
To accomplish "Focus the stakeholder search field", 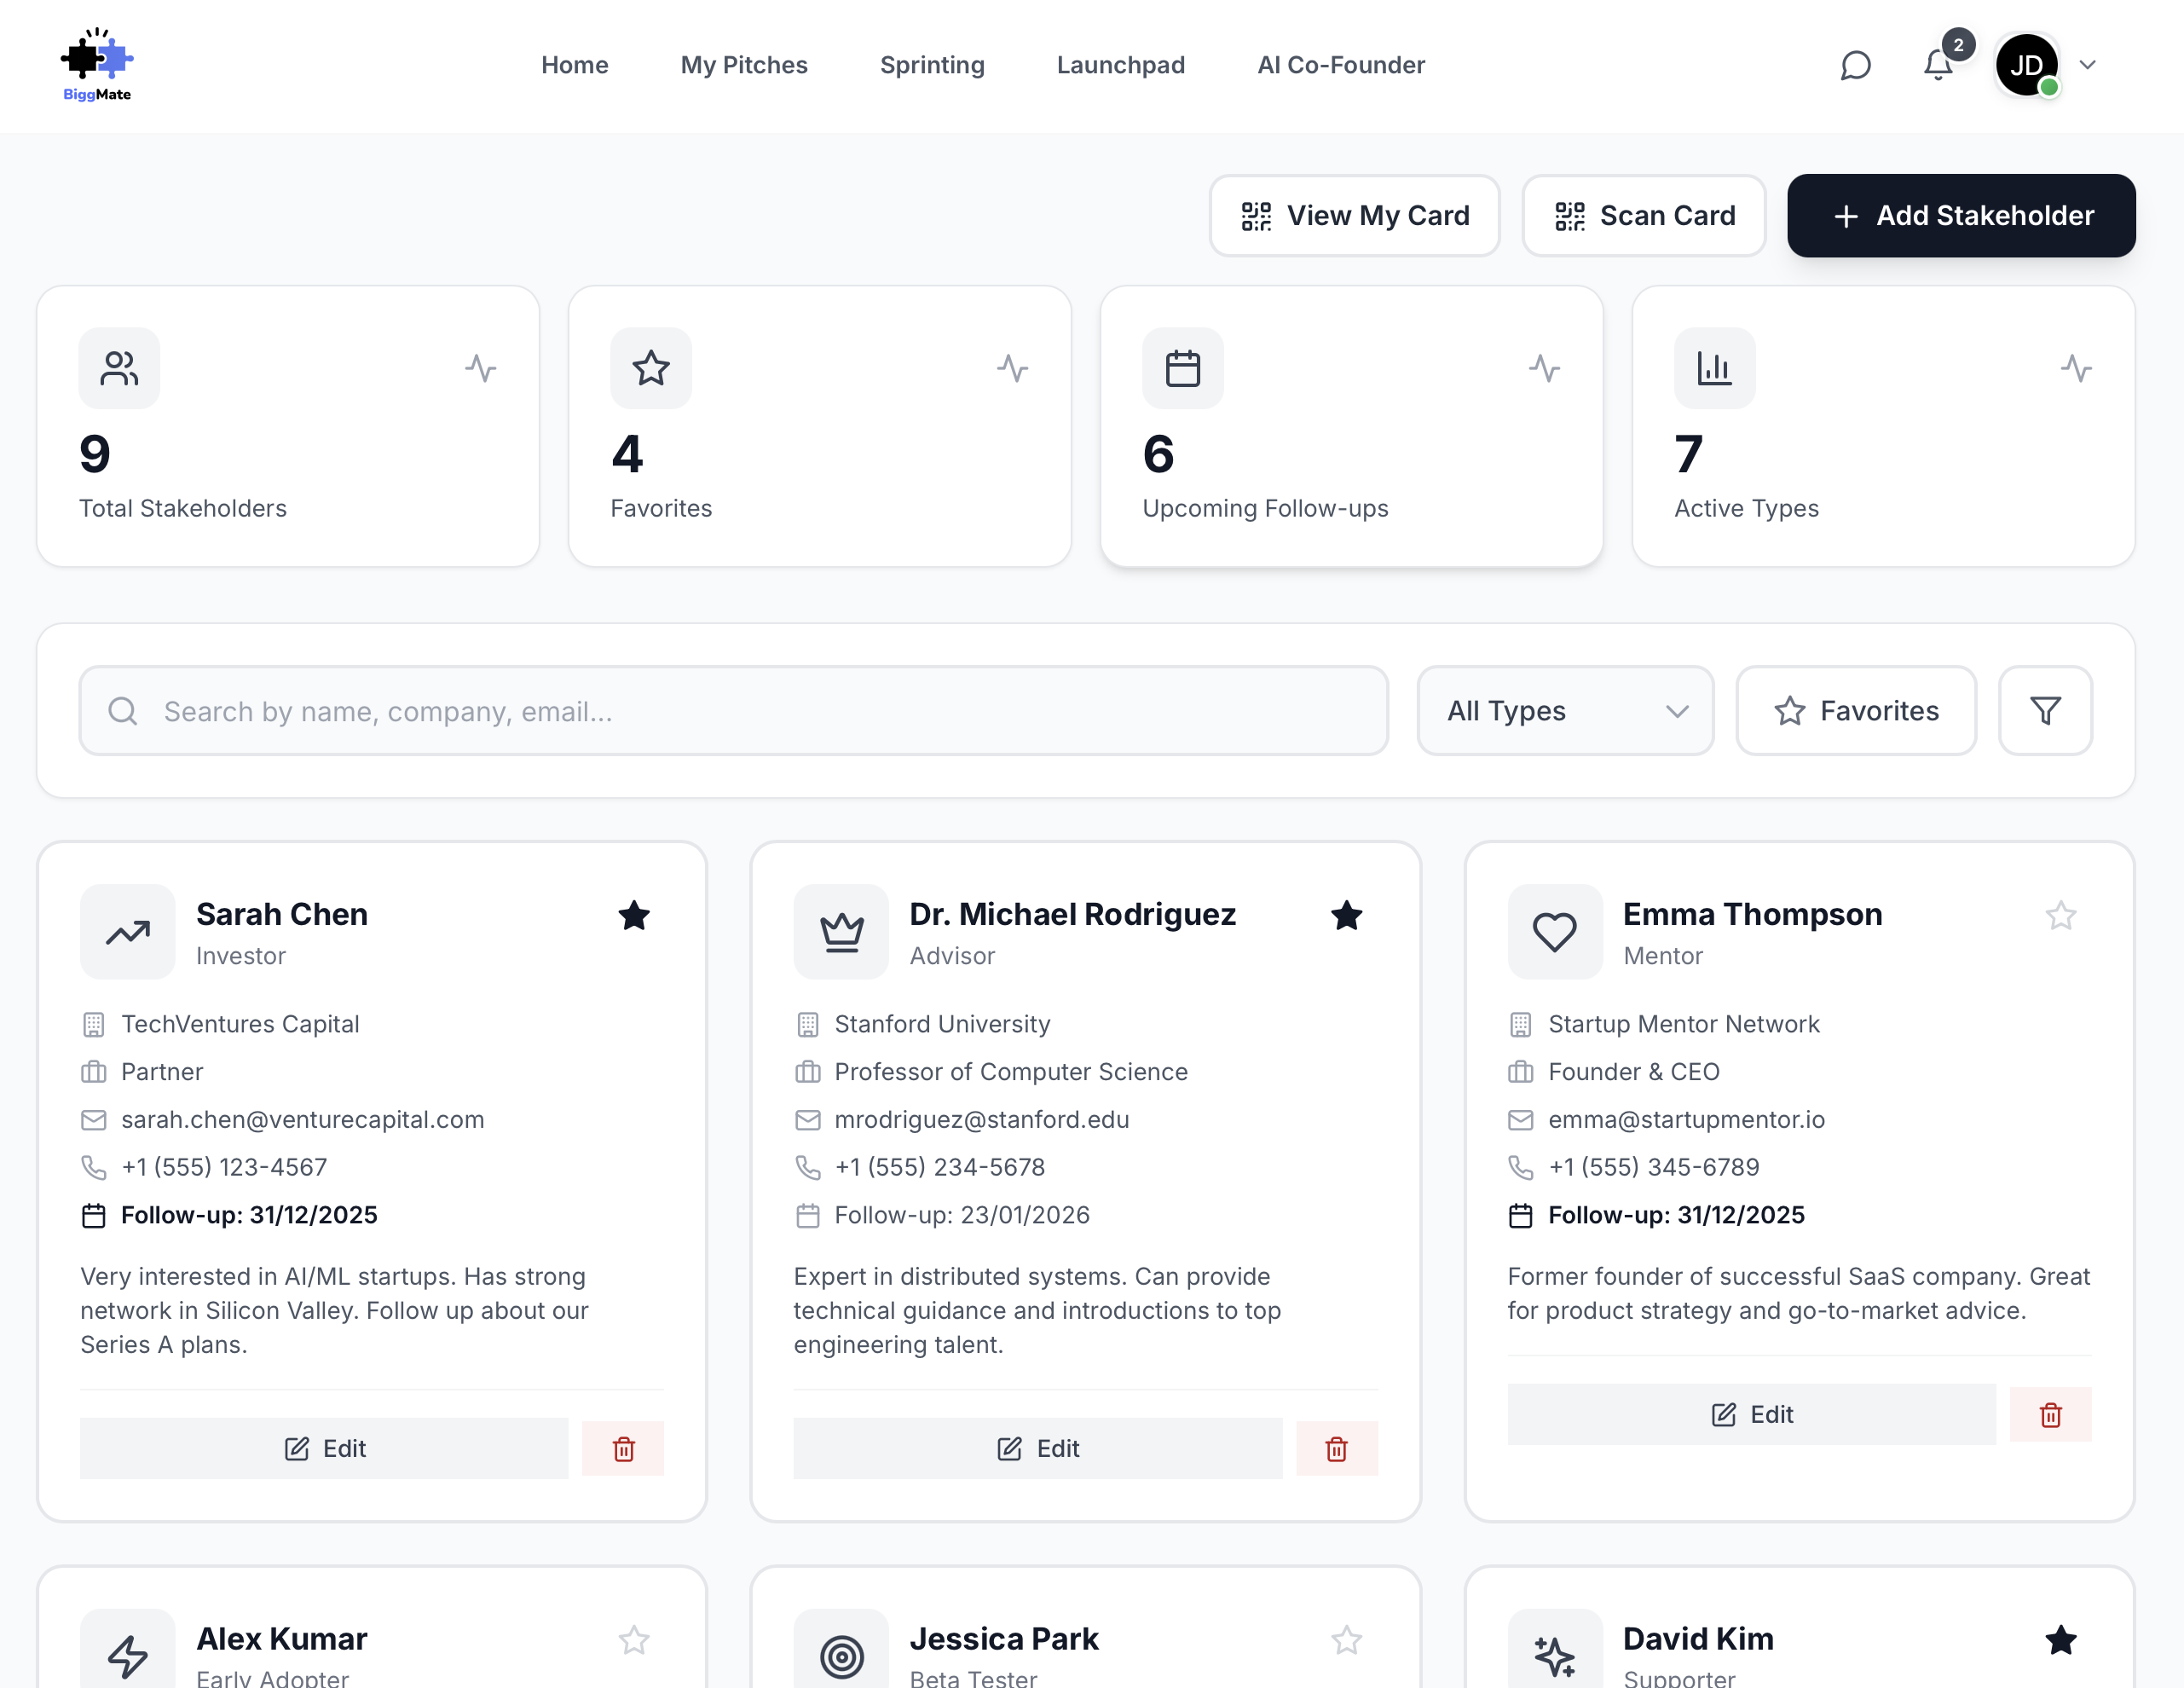I will coord(733,711).
